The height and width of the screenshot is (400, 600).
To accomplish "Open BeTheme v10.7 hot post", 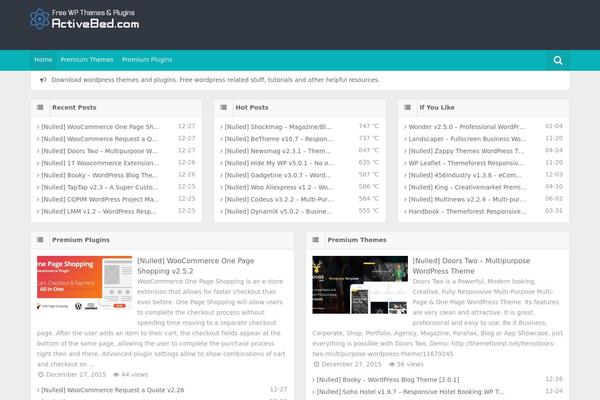I will coord(279,139).
